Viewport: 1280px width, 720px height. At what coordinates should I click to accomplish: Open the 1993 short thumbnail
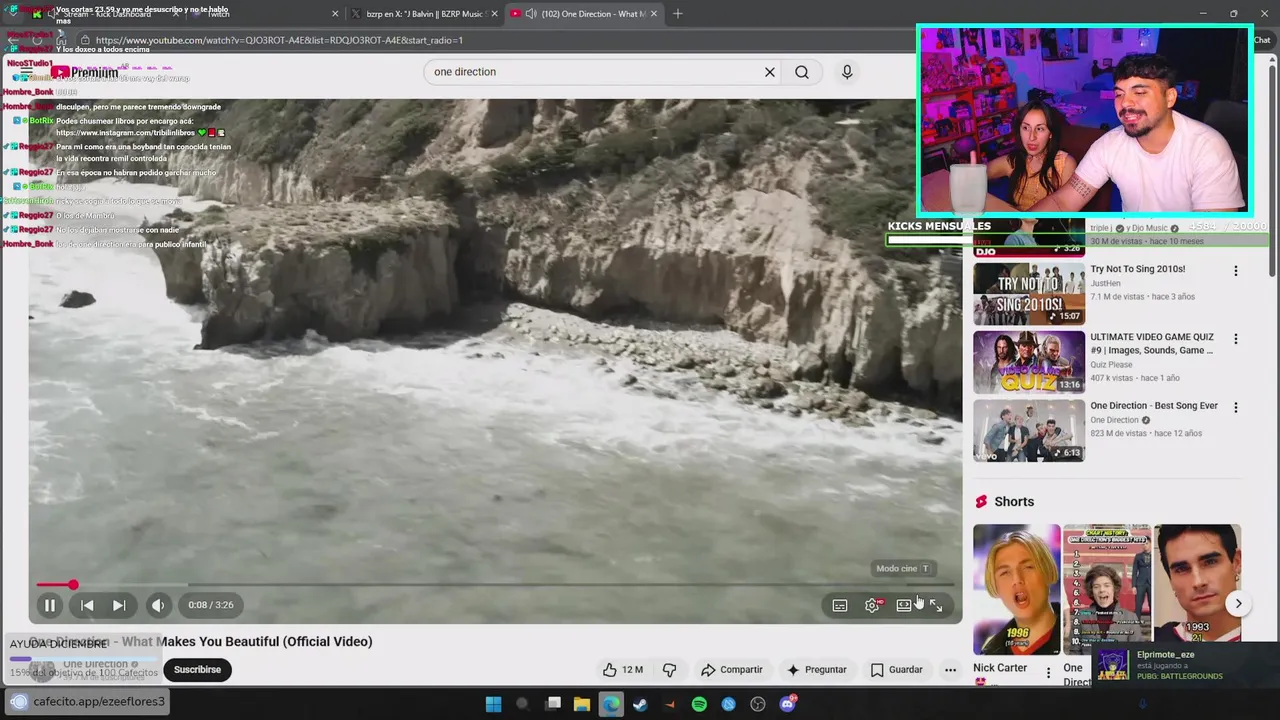pyautogui.click(x=1197, y=584)
